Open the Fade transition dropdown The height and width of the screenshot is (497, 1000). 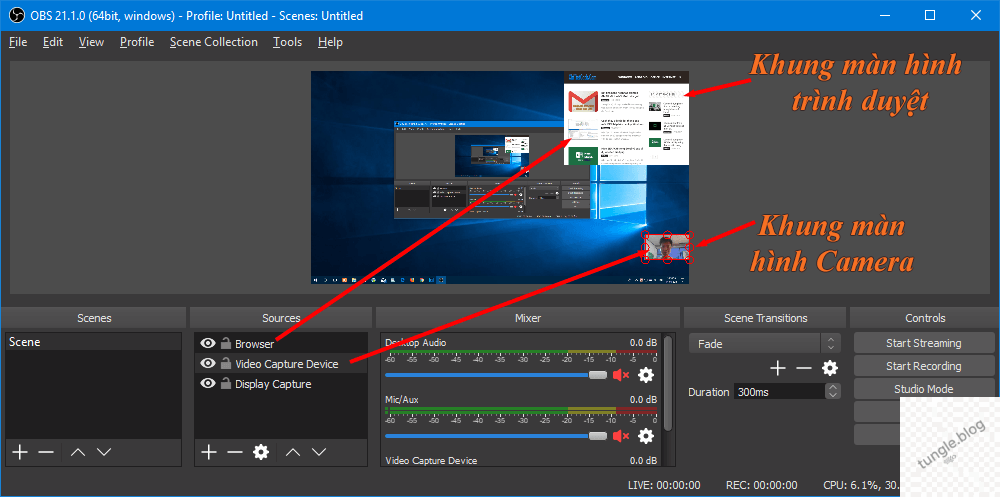coord(765,343)
